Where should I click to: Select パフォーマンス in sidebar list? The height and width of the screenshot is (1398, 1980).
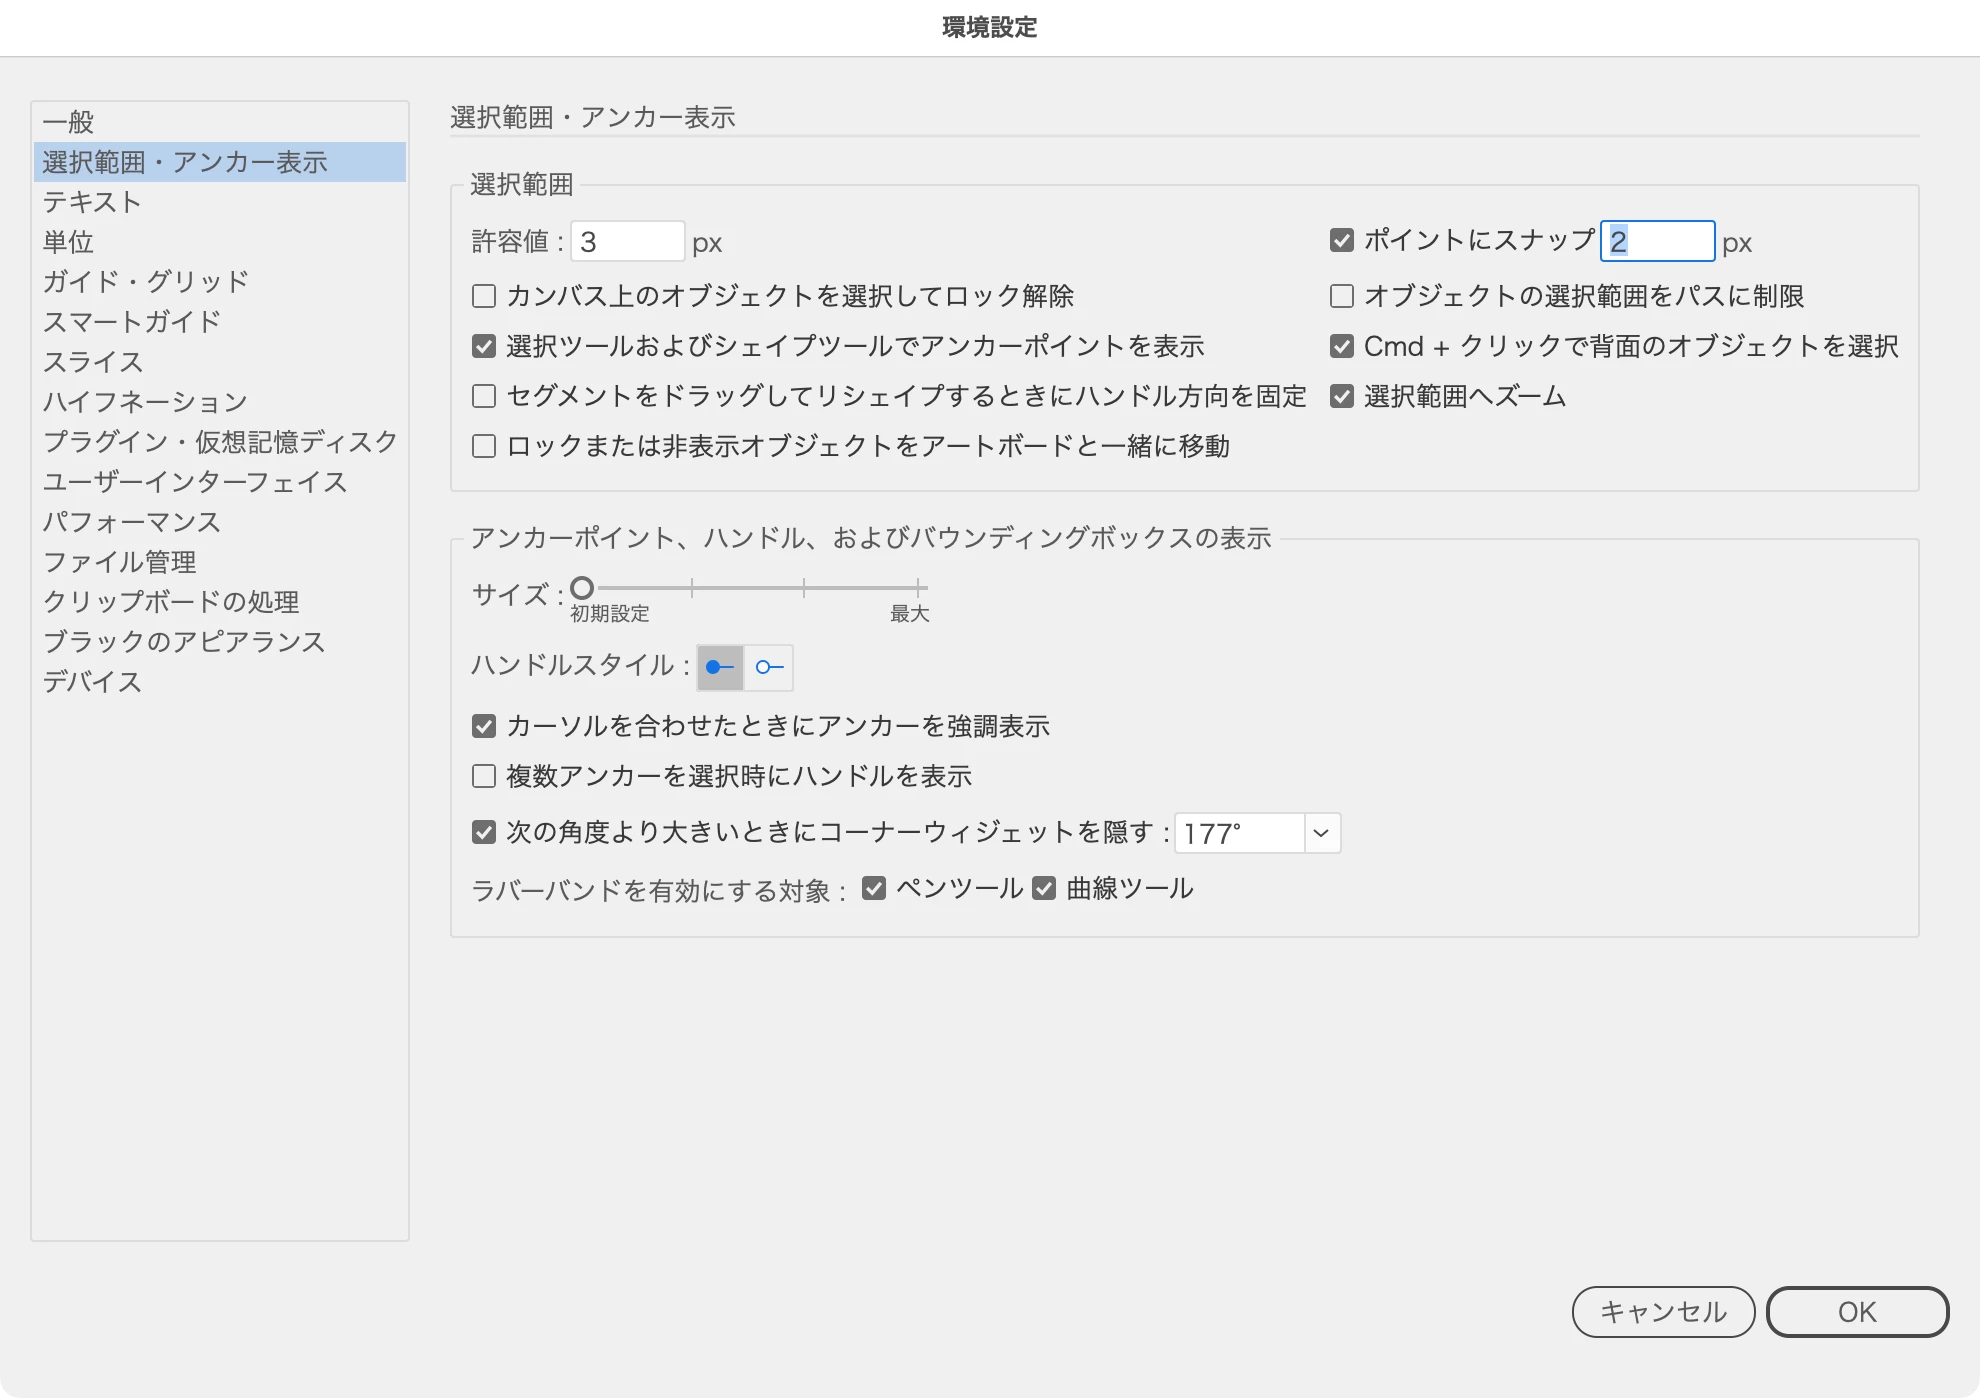click(x=132, y=522)
